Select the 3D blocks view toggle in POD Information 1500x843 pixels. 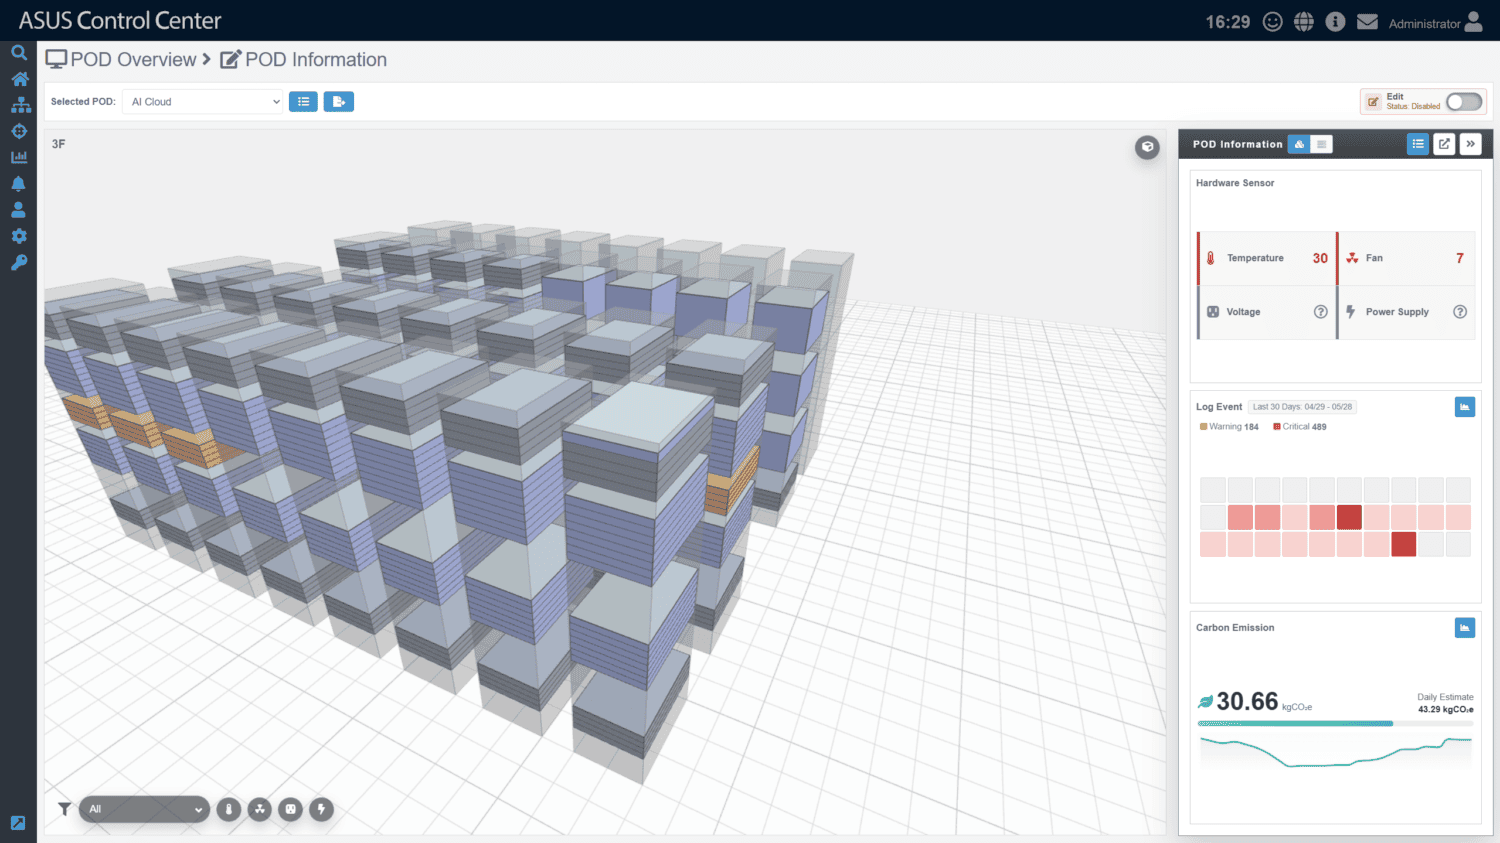[1299, 144]
